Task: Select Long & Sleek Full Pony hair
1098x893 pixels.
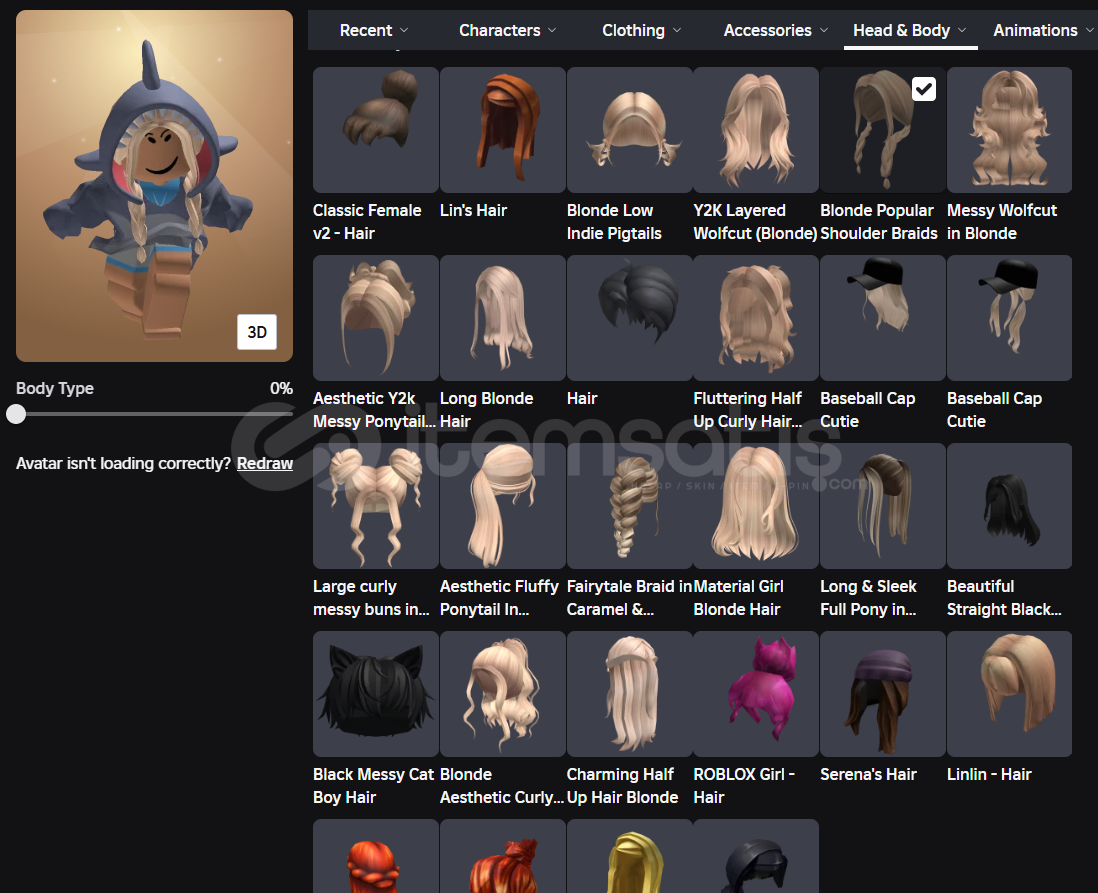Action: pos(882,506)
